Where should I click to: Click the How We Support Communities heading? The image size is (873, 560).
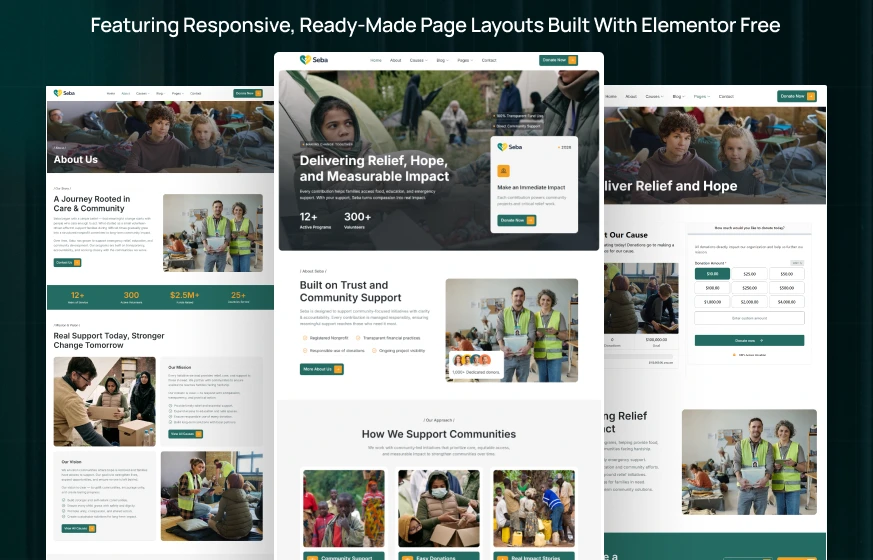point(439,434)
